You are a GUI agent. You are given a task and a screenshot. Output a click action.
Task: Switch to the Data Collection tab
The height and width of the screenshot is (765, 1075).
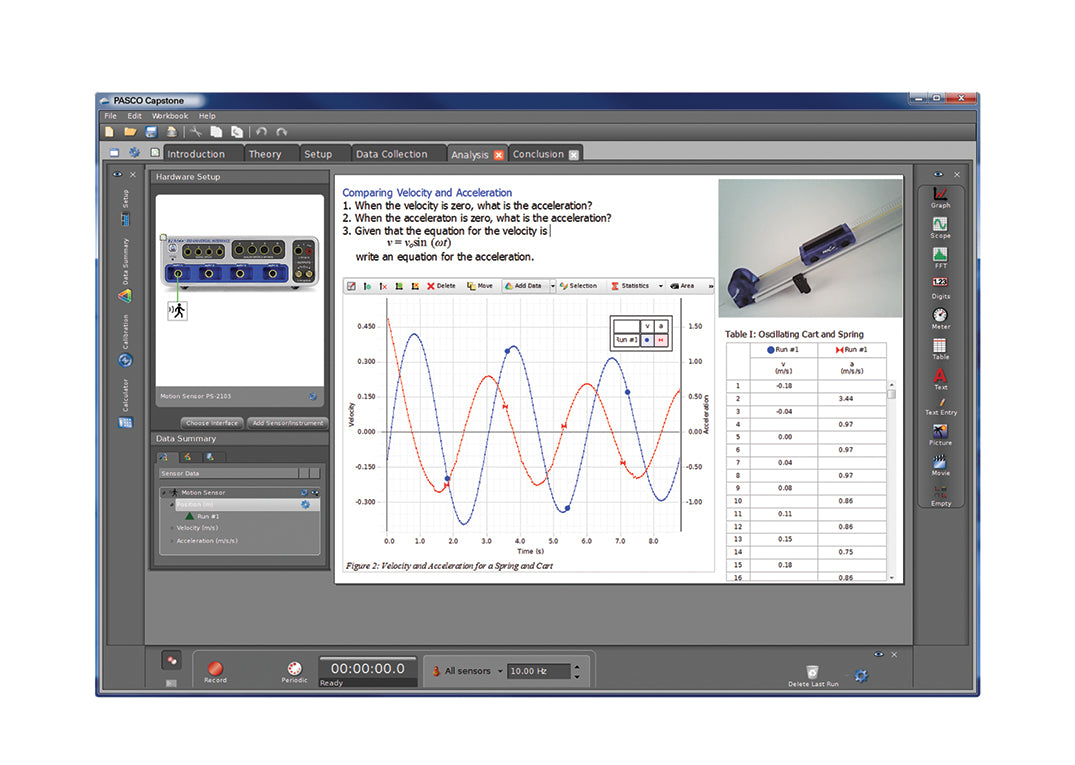click(x=391, y=154)
